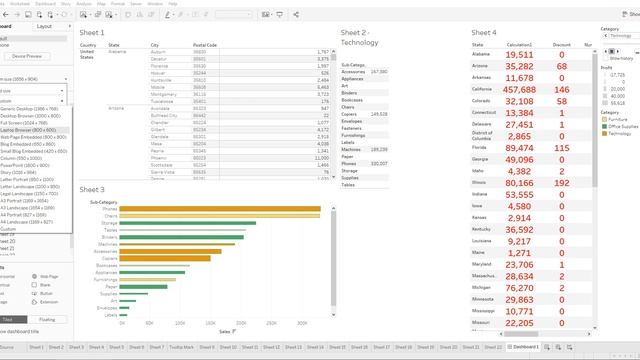The height and width of the screenshot is (360, 640).
Task: Click the Presentation Mode icon
Action: pyautogui.click(x=280, y=15)
